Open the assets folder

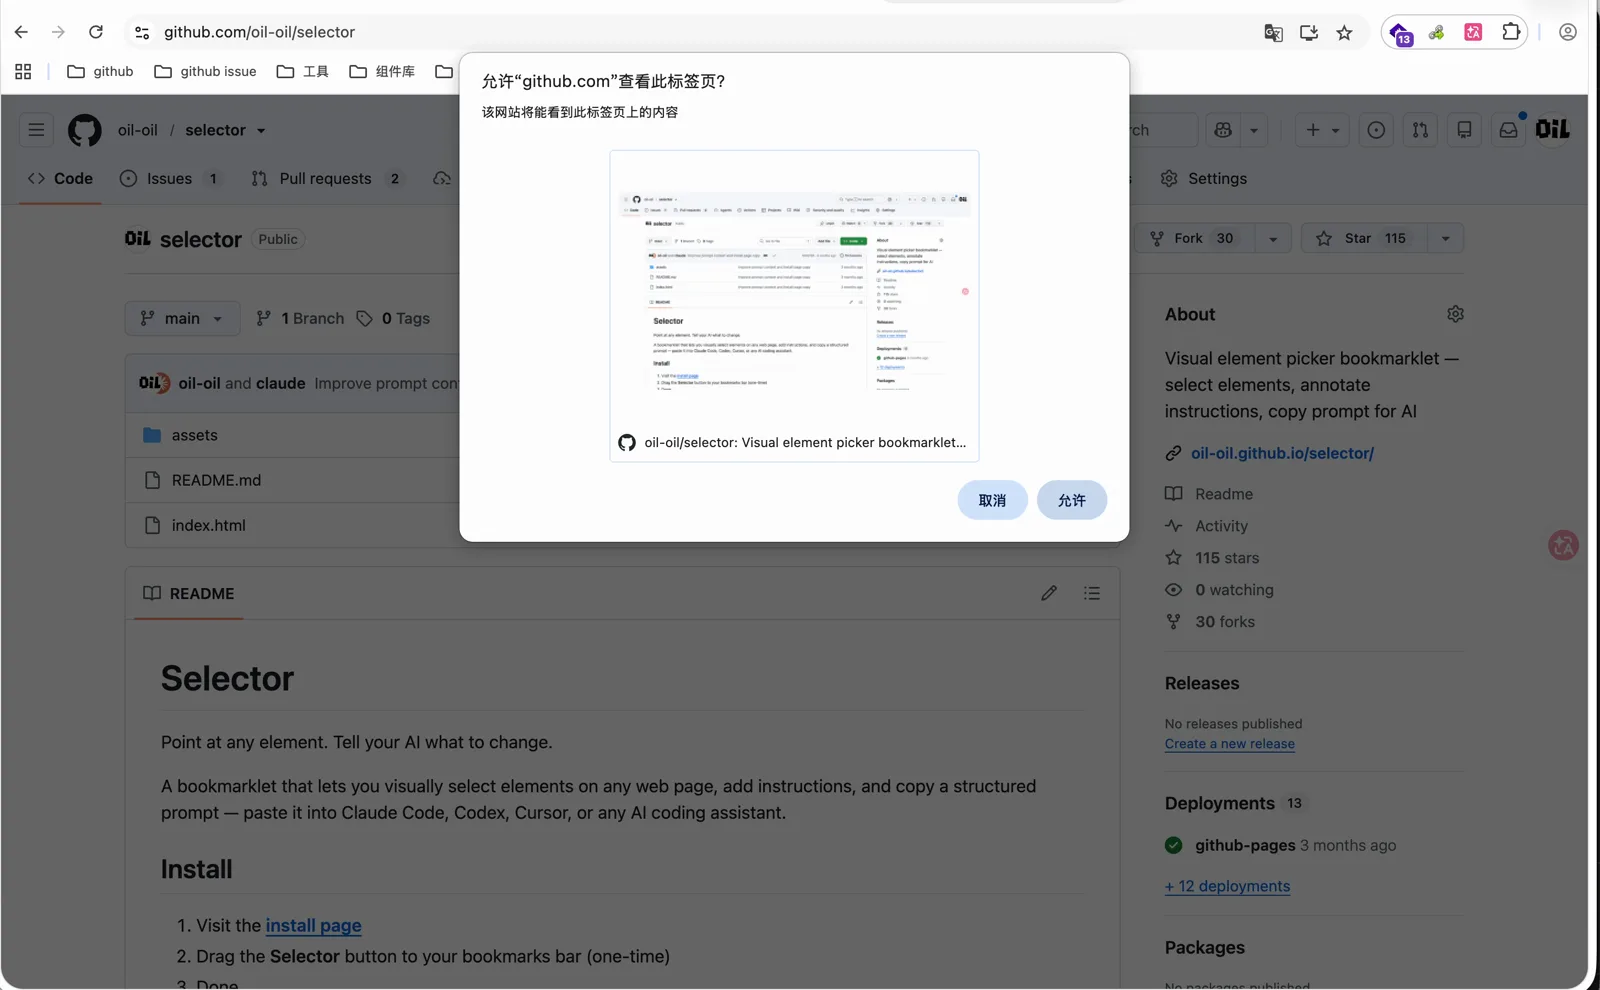coord(194,435)
